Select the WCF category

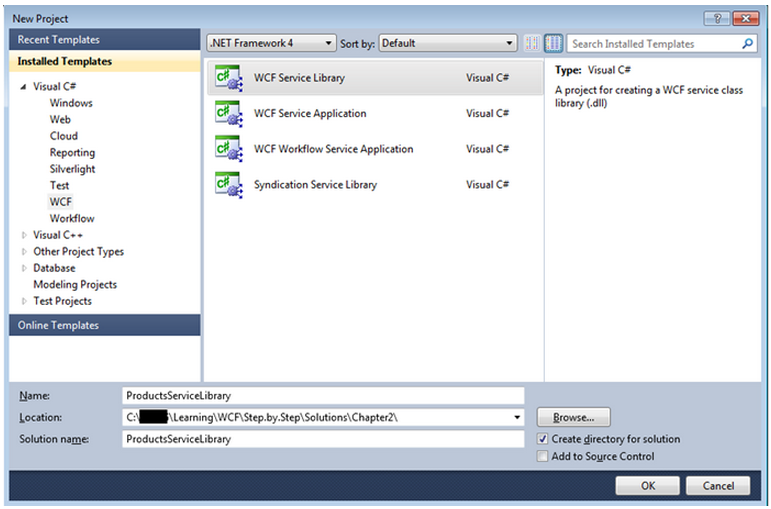60,202
